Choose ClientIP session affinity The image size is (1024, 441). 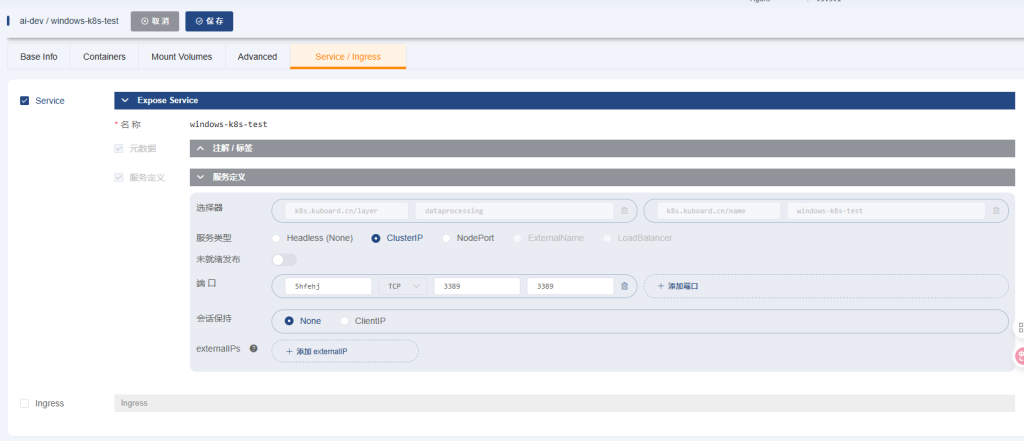click(345, 321)
